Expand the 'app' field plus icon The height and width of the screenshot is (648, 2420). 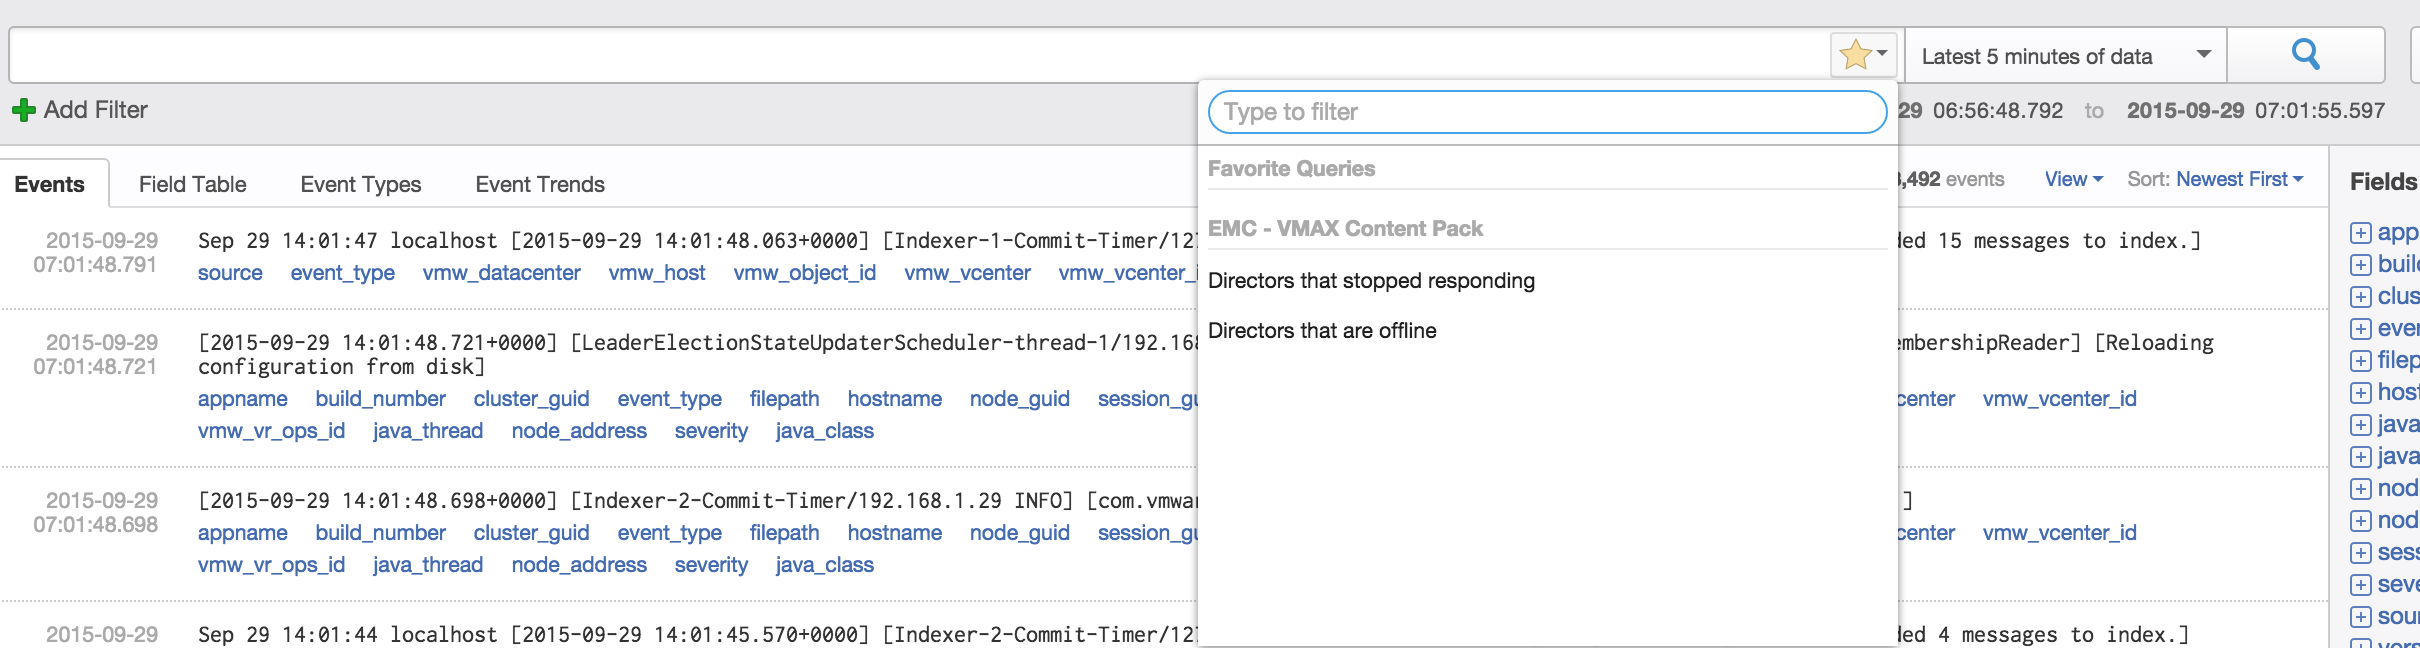(x=2361, y=233)
